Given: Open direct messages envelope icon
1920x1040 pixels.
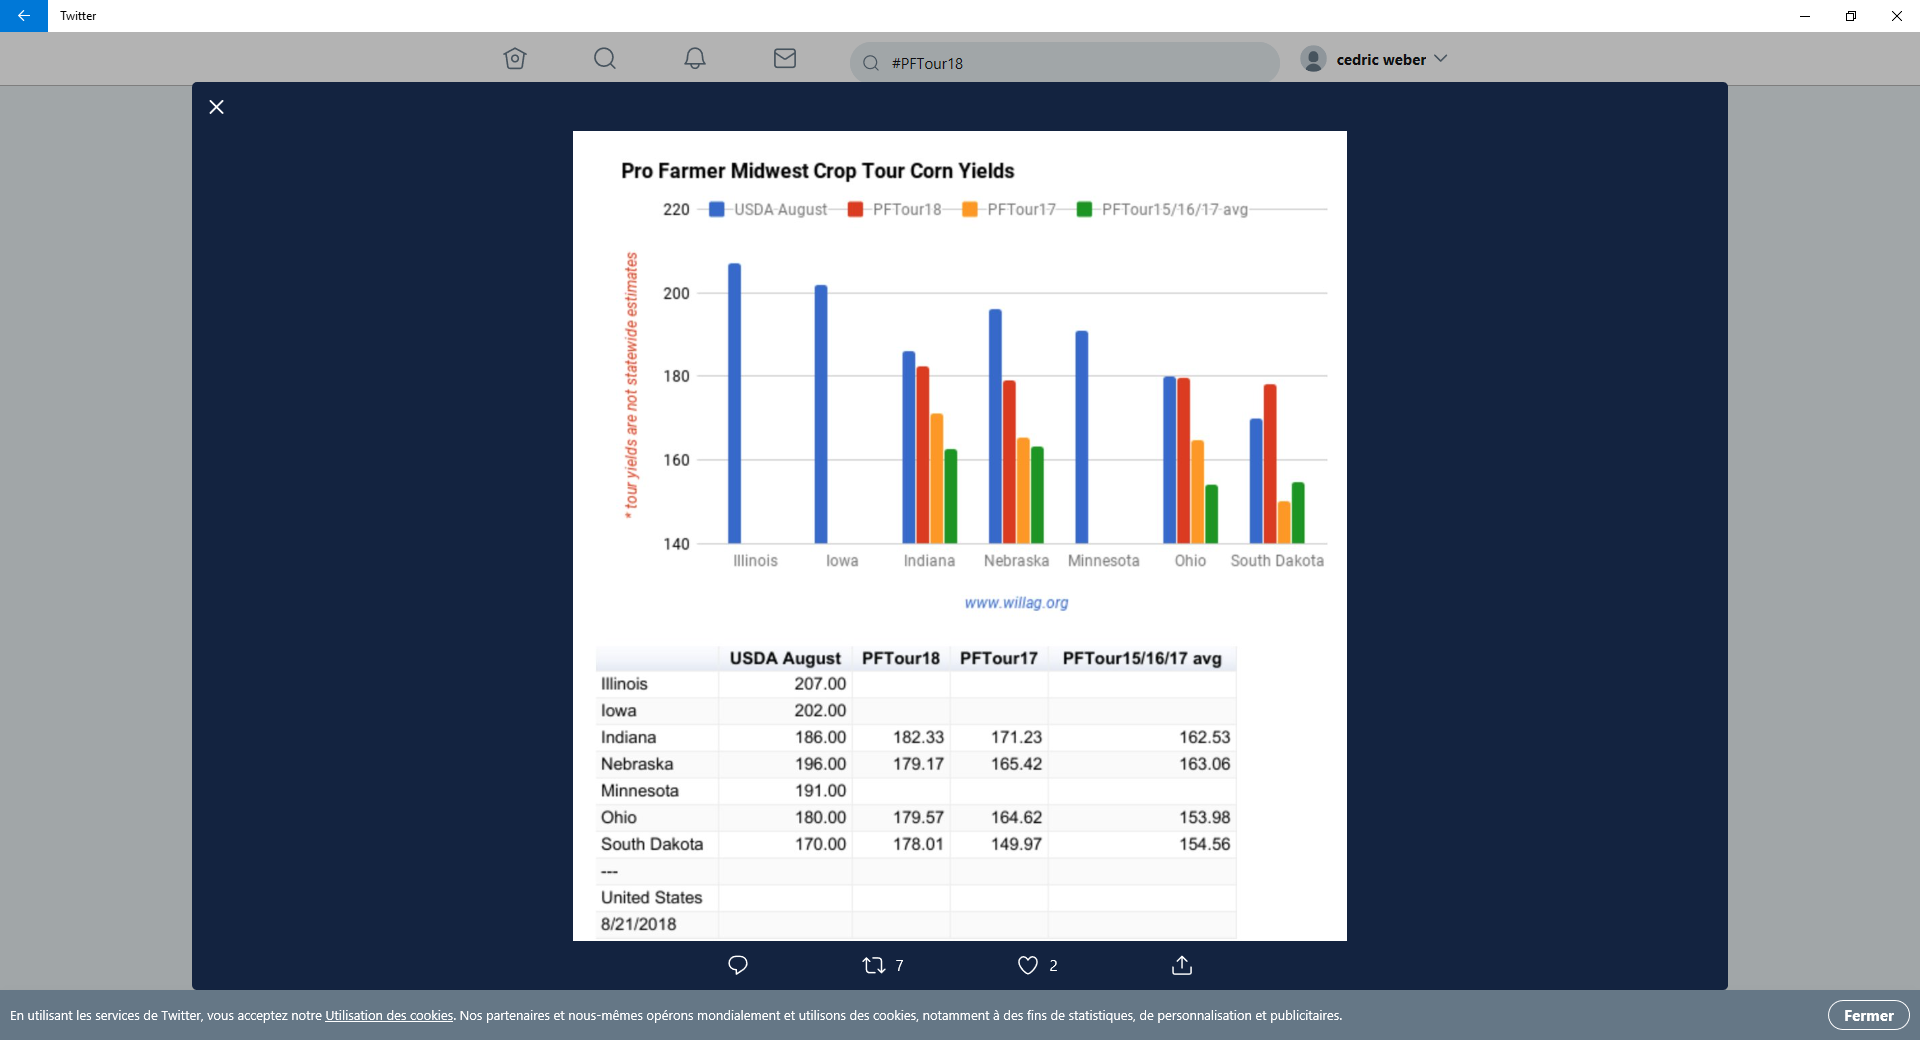Looking at the screenshot, I should pyautogui.click(x=785, y=59).
